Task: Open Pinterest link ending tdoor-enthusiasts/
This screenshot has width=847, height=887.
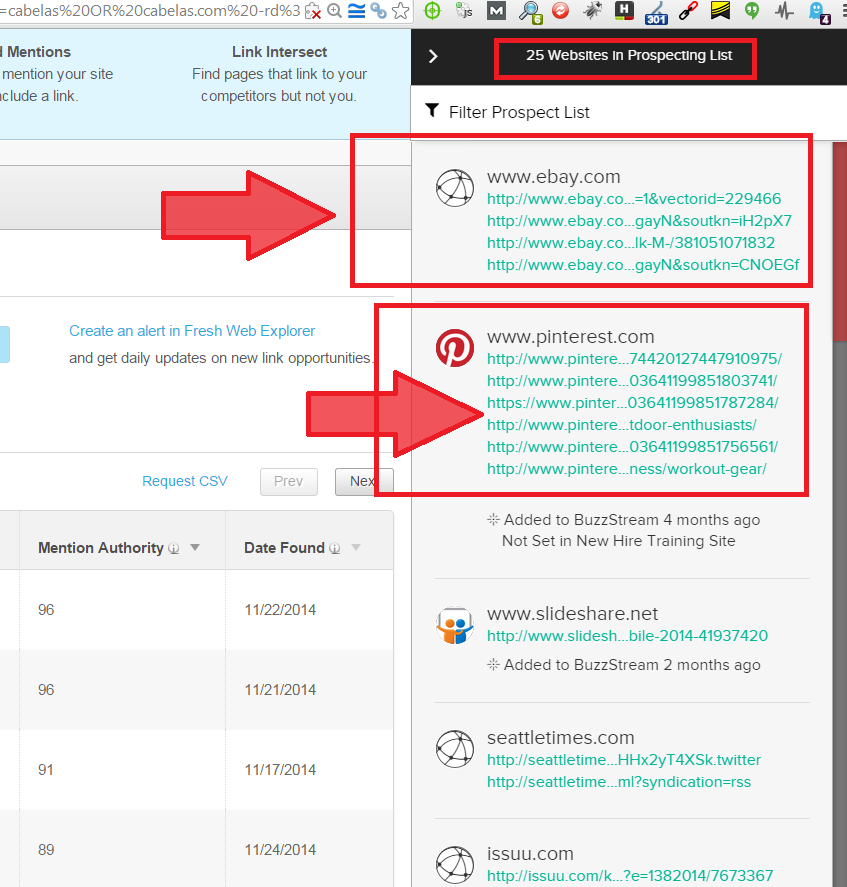Action: [x=622, y=425]
